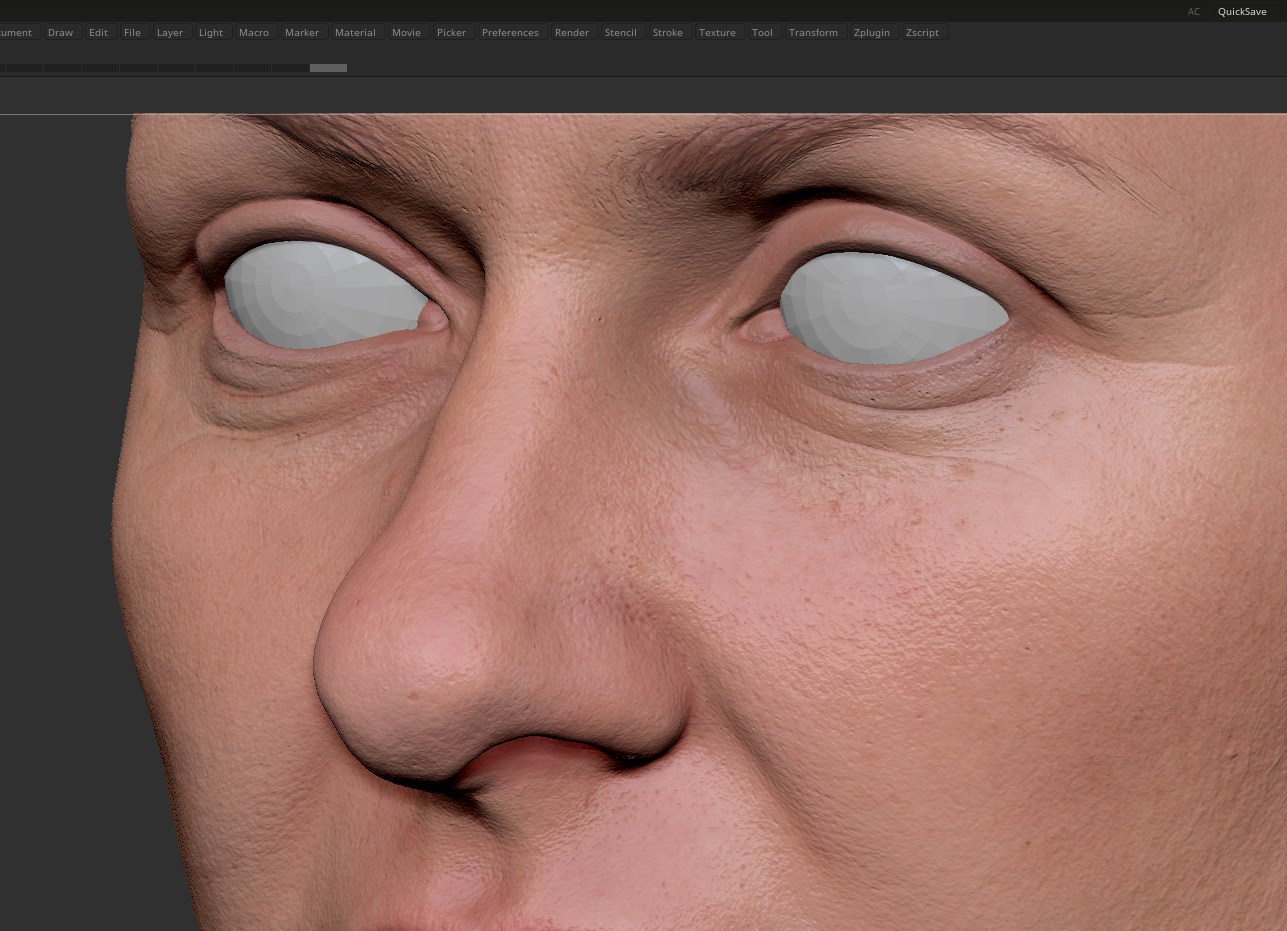
Task: Open the File menu
Action: (132, 33)
